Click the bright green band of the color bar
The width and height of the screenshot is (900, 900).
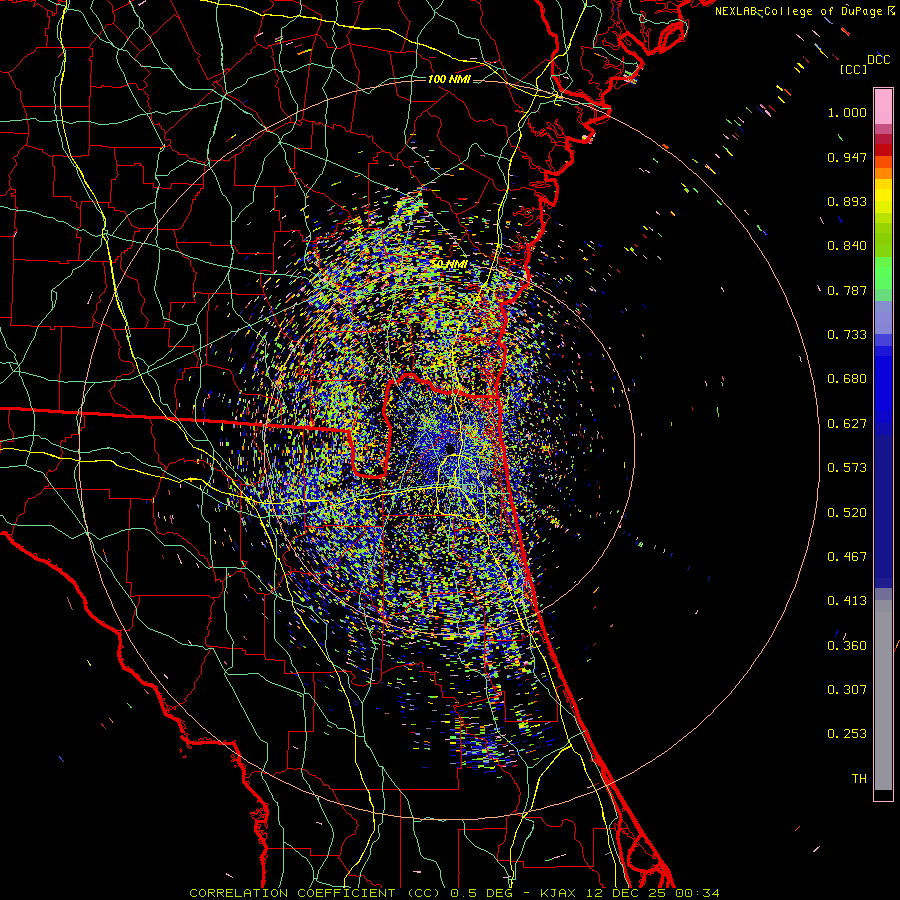[883, 273]
